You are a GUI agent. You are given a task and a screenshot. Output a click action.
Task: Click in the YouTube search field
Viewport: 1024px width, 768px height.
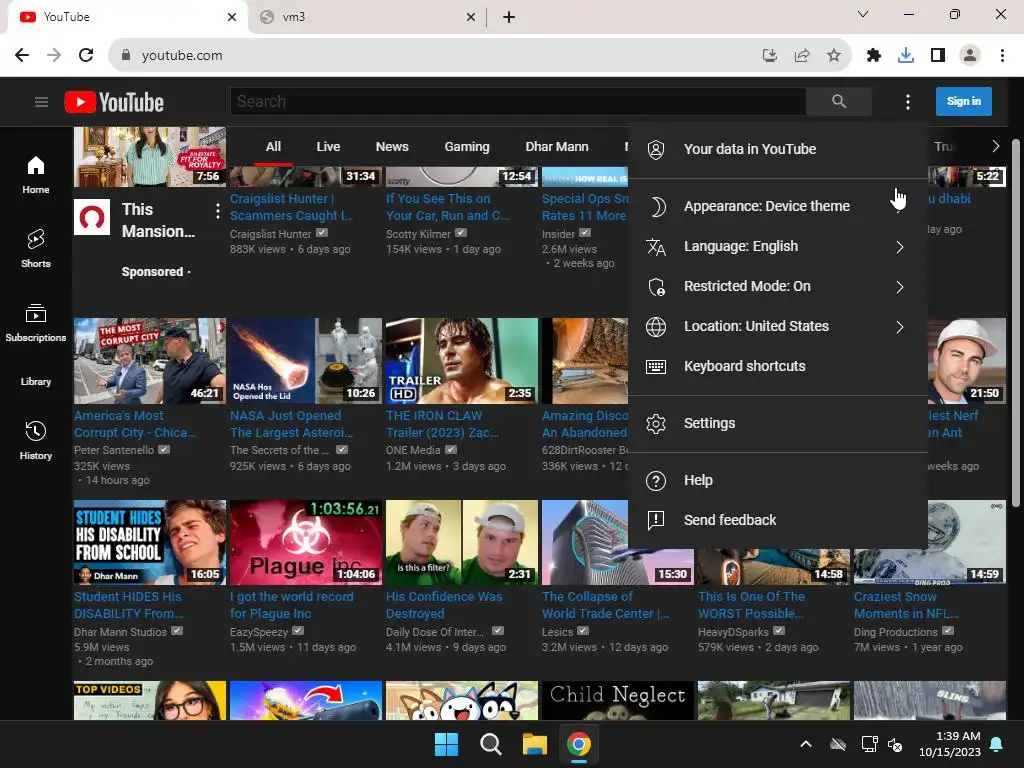point(518,101)
